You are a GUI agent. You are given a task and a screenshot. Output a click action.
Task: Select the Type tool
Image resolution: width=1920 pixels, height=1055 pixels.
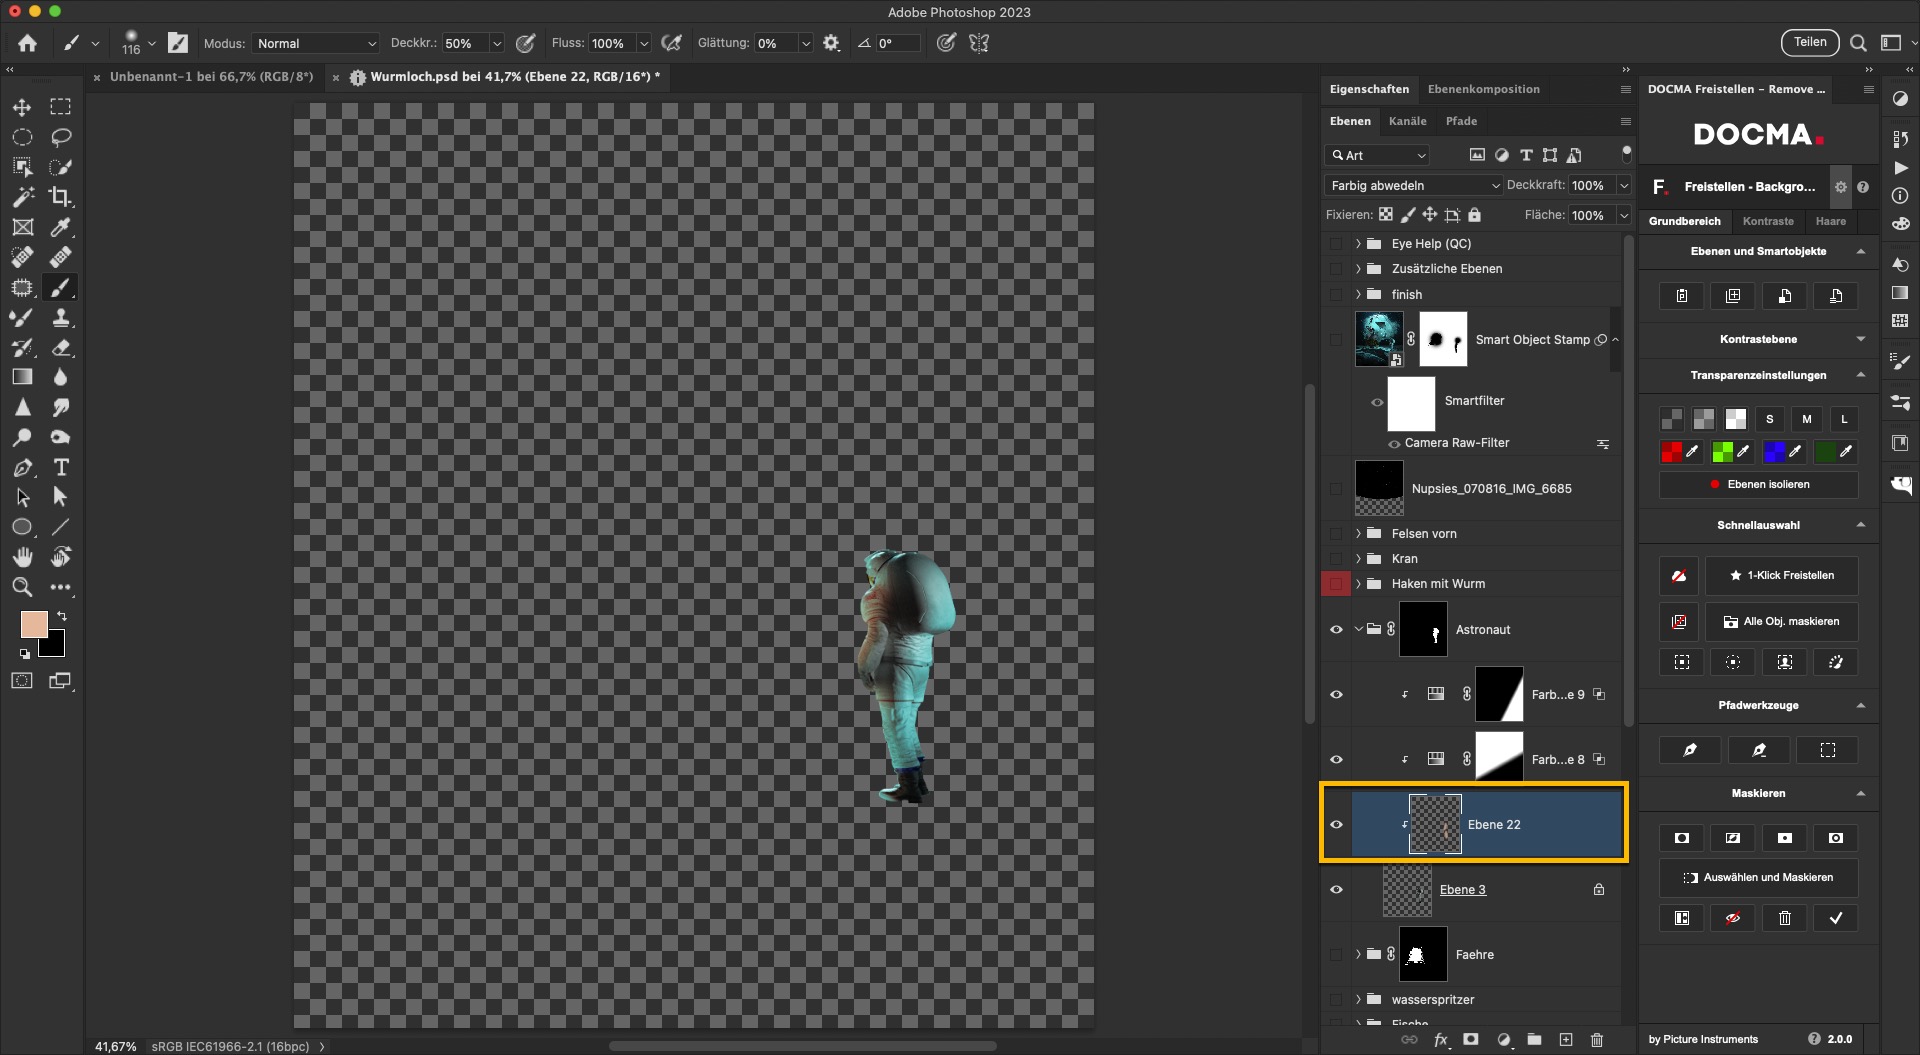point(61,467)
